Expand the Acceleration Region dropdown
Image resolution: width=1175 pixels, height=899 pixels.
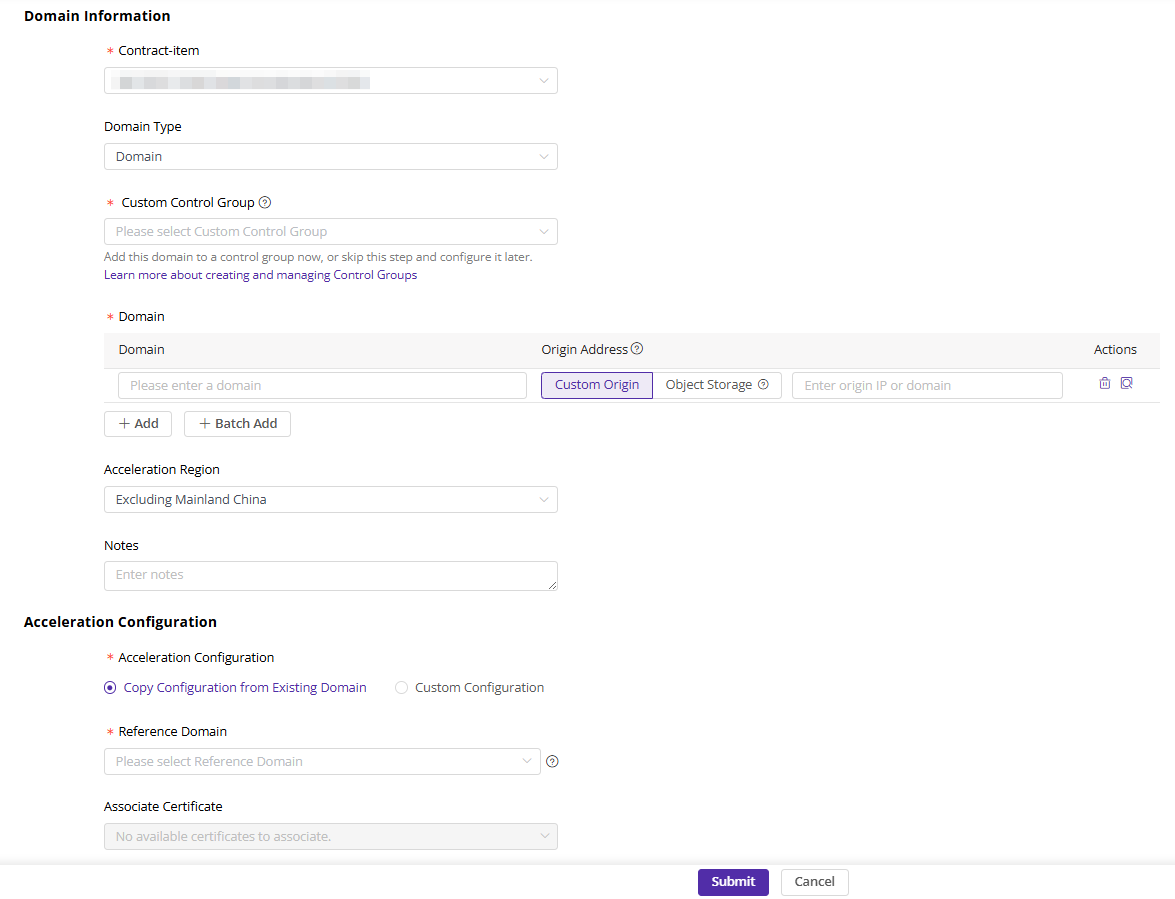(330, 500)
